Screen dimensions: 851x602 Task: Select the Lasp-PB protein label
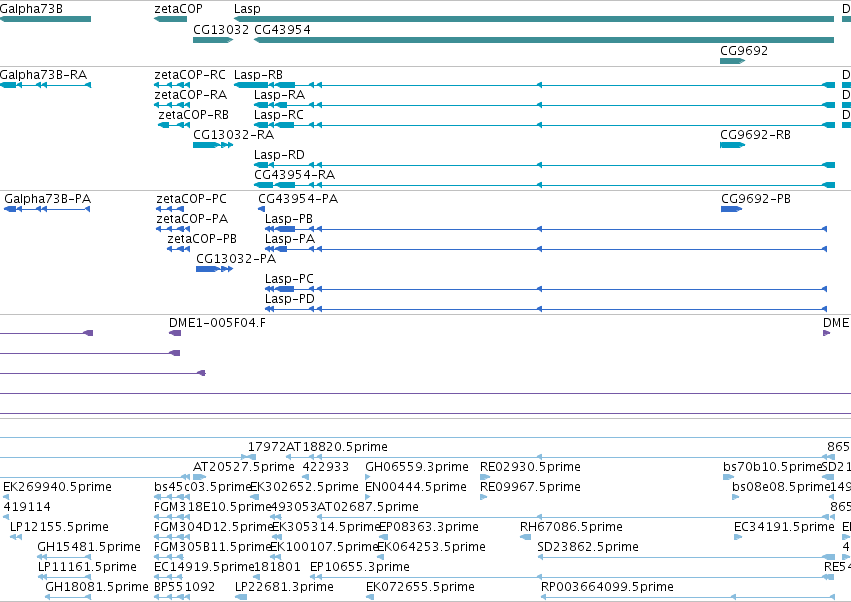click(x=289, y=219)
